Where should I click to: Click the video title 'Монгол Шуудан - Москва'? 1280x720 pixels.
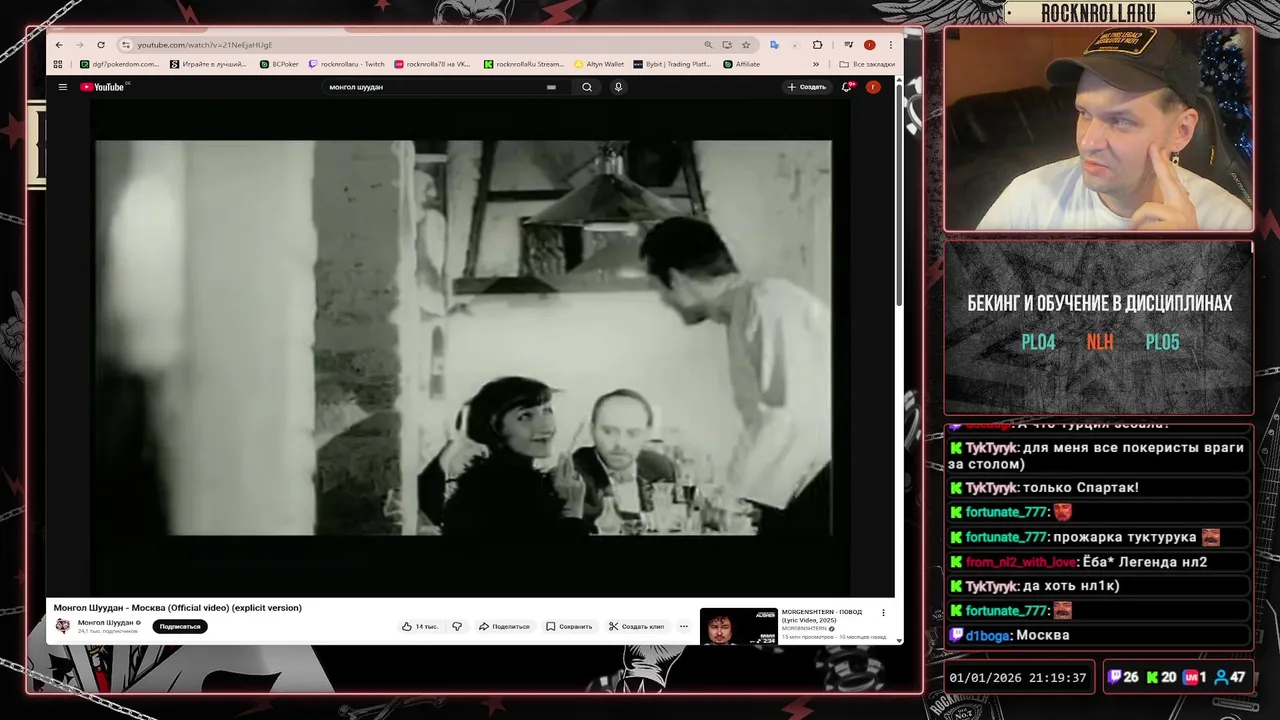click(x=177, y=607)
